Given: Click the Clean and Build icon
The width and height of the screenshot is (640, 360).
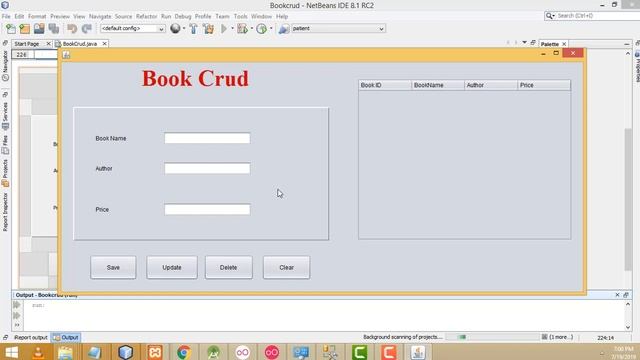Looking at the screenshot, I should pyautogui.click(x=208, y=29).
